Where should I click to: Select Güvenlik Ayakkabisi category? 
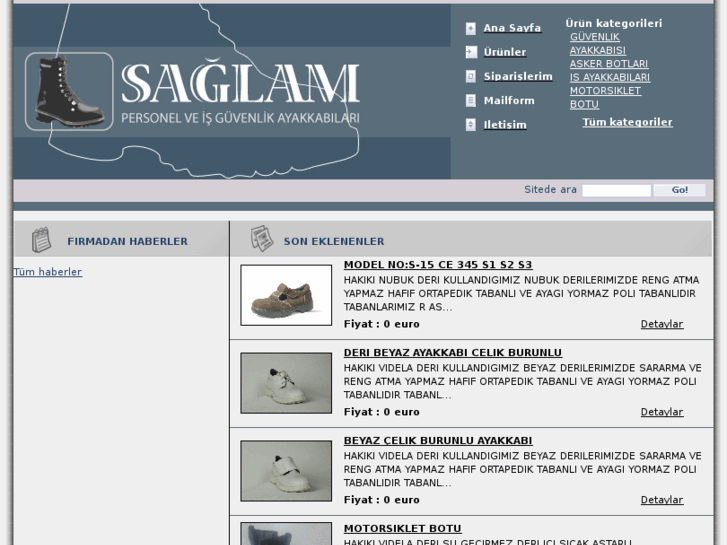(x=598, y=44)
